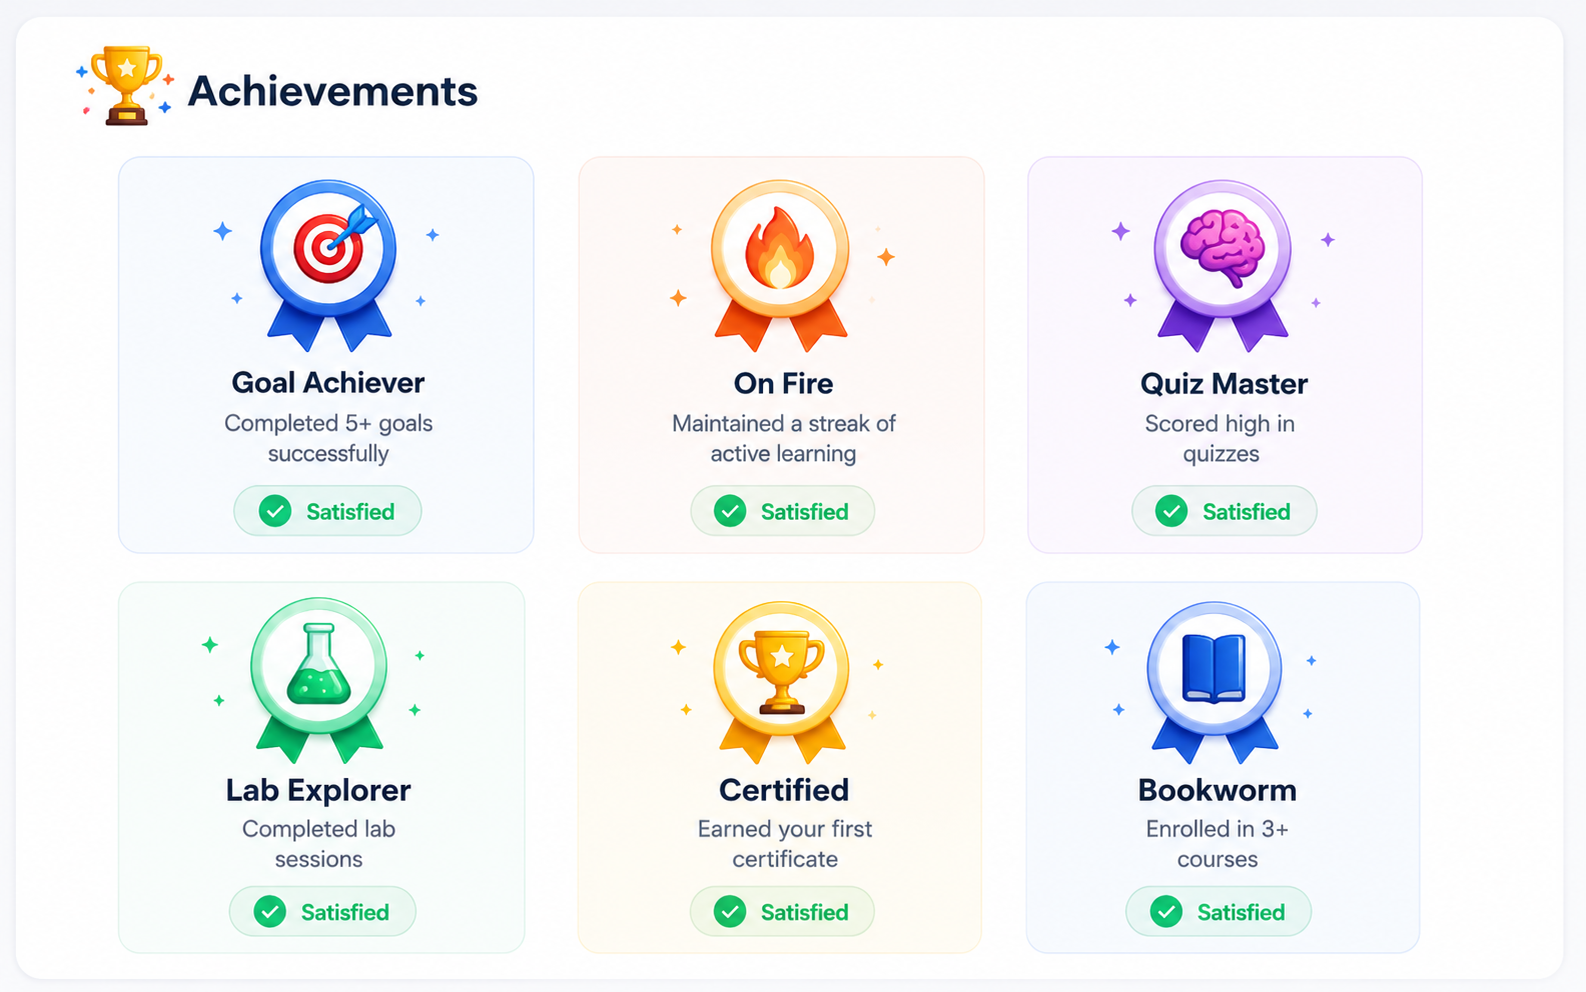The image size is (1586, 992).
Task: Click the green checkmark under Lab Explorer
Action: click(x=270, y=912)
